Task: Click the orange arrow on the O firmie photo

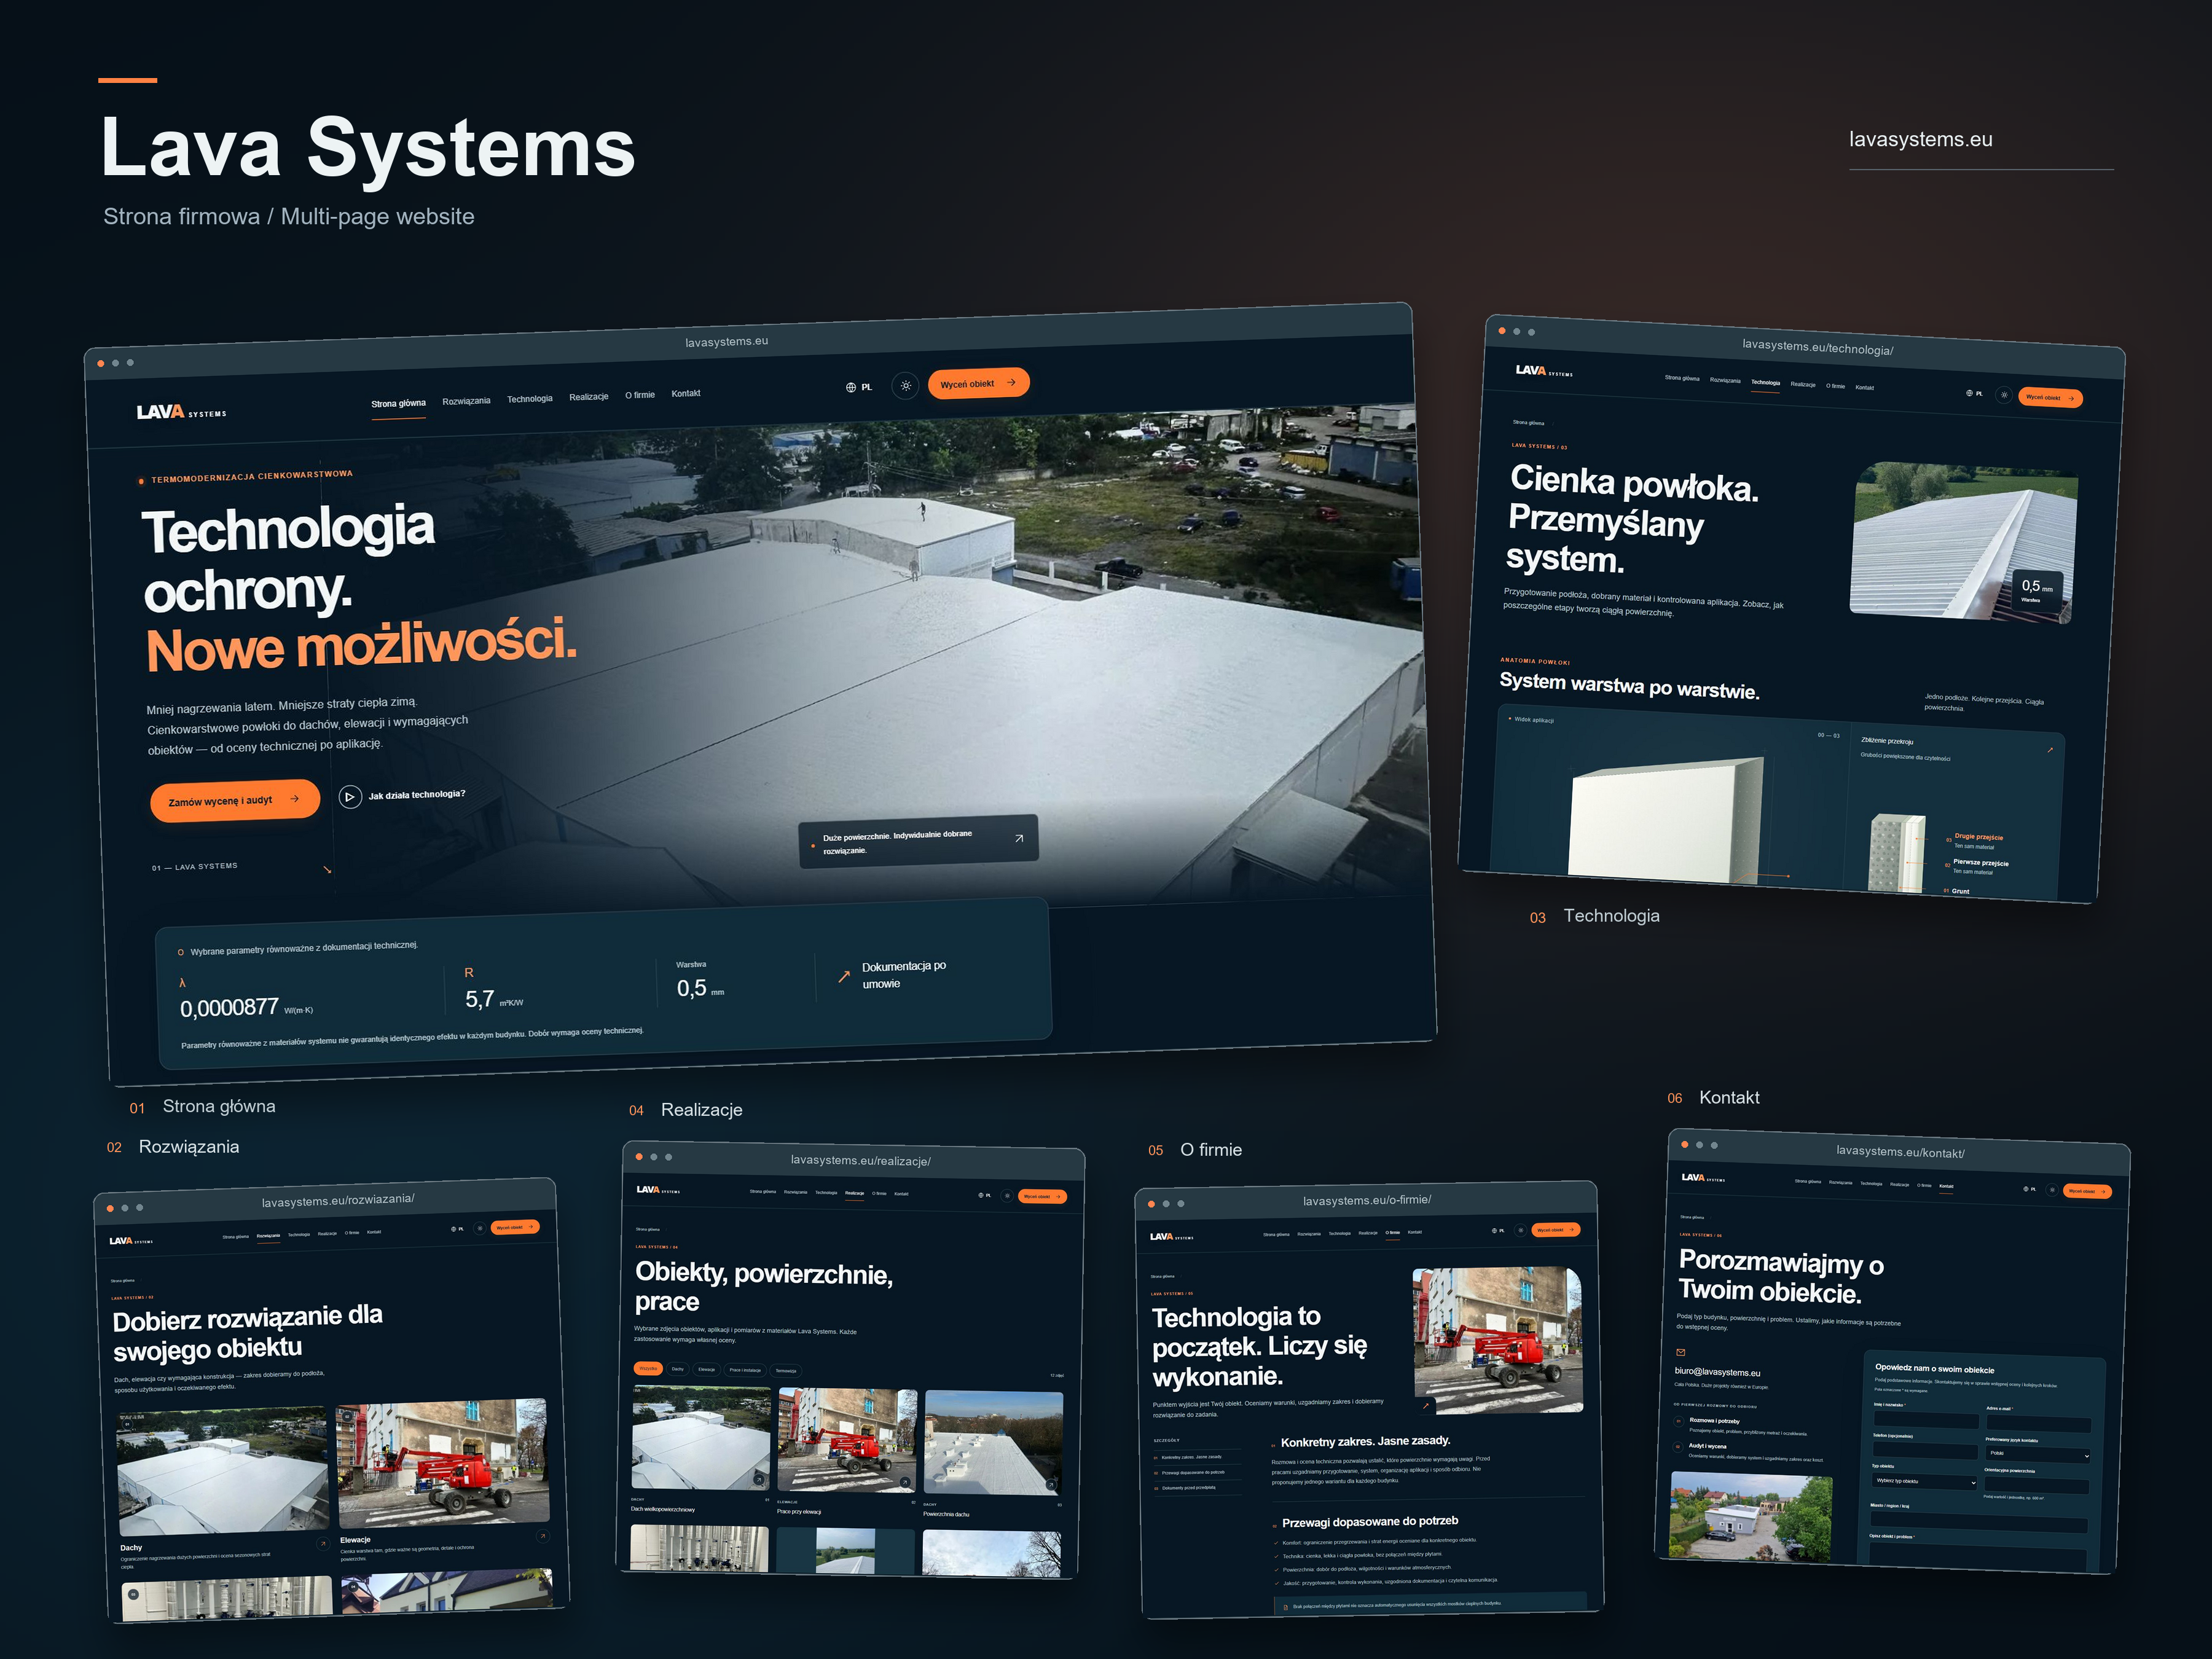Action: [x=1425, y=1405]
